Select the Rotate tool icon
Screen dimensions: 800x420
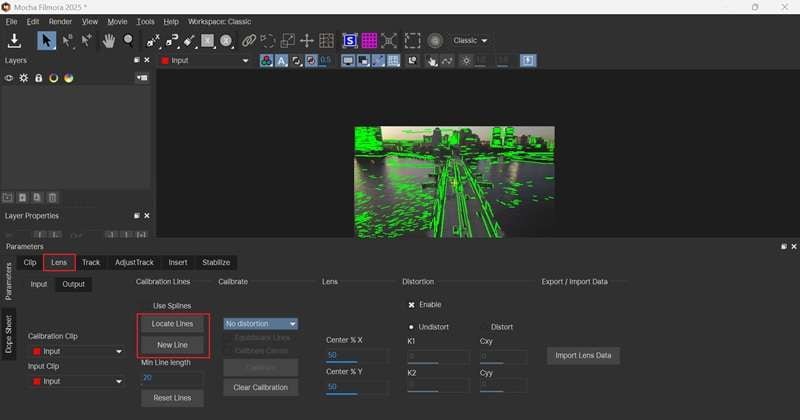(268, 40)
